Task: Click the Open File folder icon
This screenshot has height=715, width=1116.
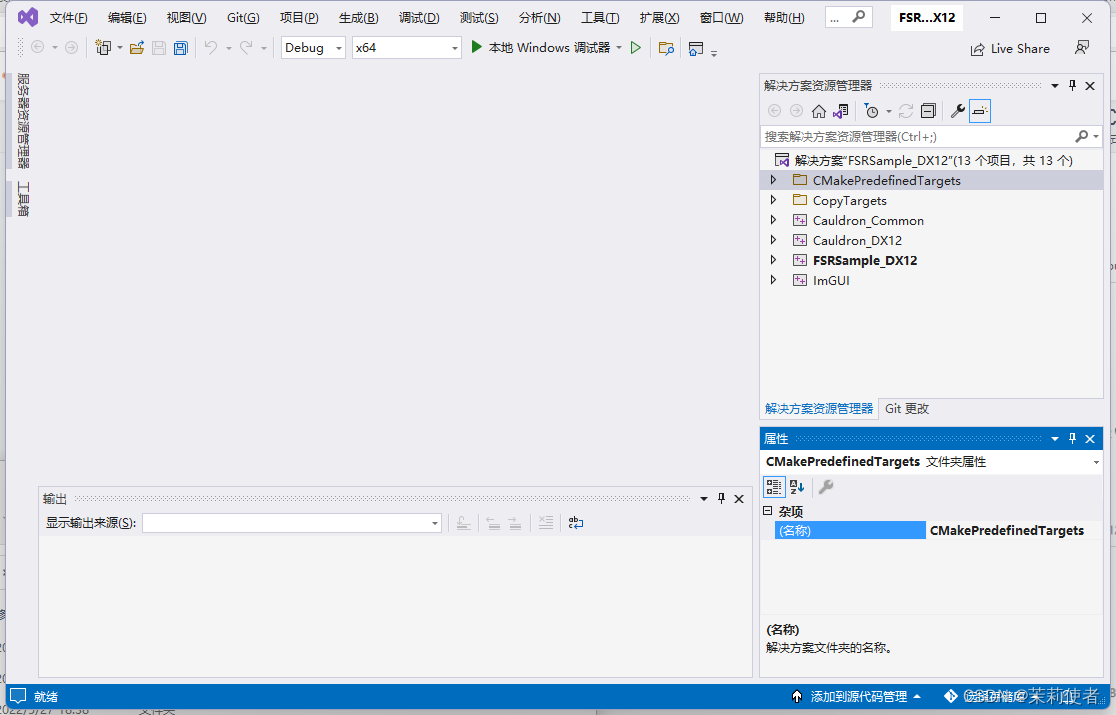Action: click(137, 48)
